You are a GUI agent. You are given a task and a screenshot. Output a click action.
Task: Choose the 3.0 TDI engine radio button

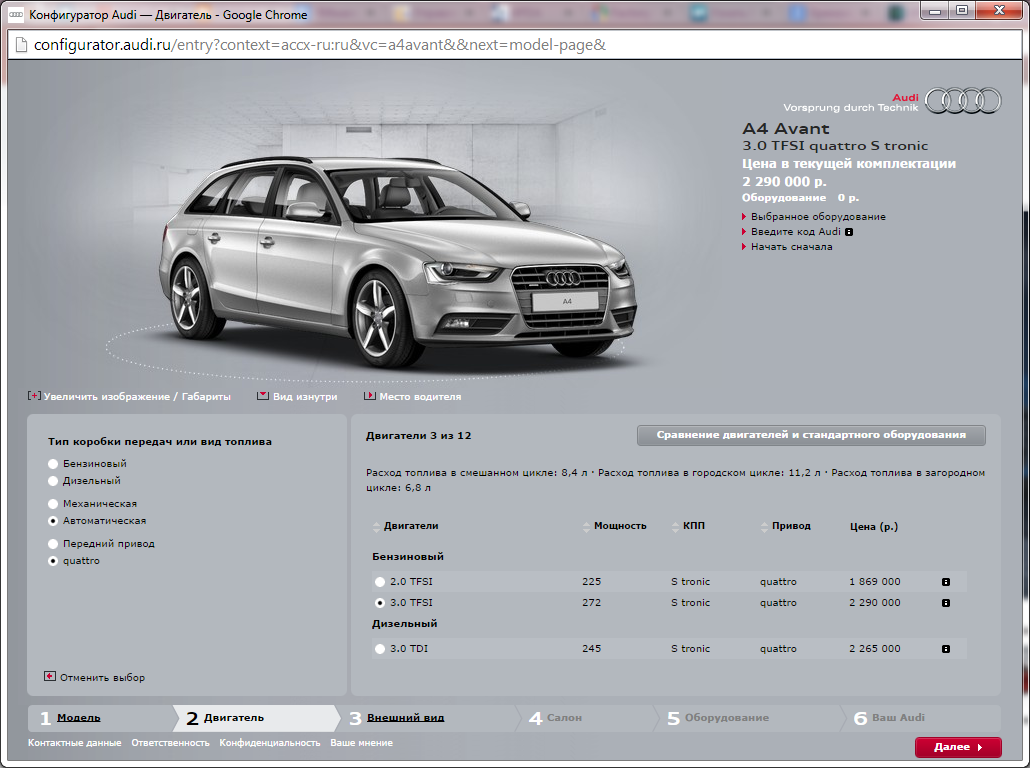point(379,649)
